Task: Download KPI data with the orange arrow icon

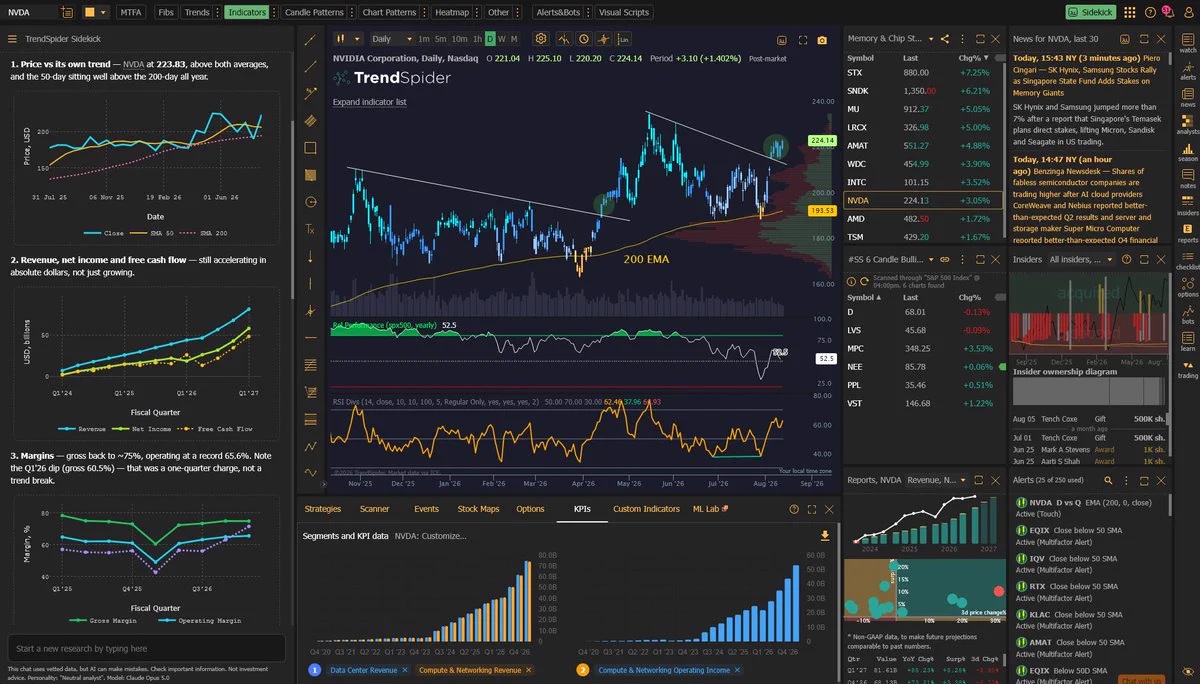Action: tap(825, 536)
